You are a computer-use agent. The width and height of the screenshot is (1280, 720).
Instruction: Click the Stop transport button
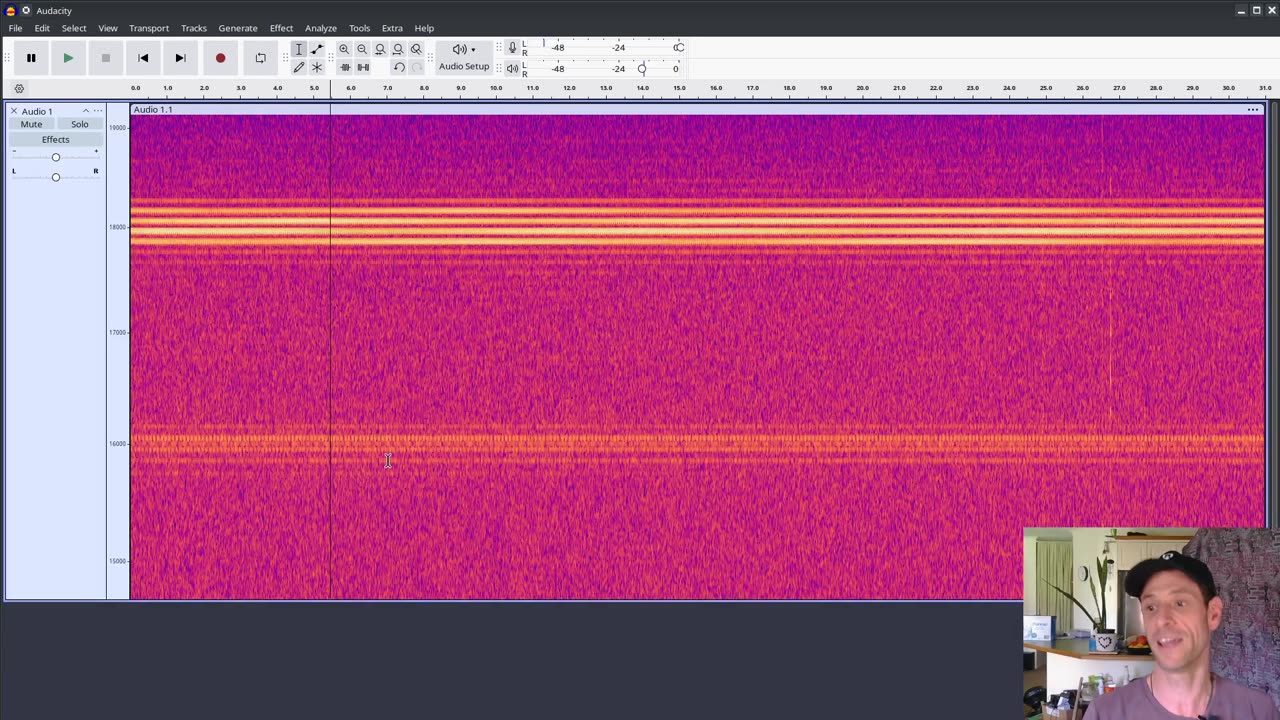(x=105, y=58)
